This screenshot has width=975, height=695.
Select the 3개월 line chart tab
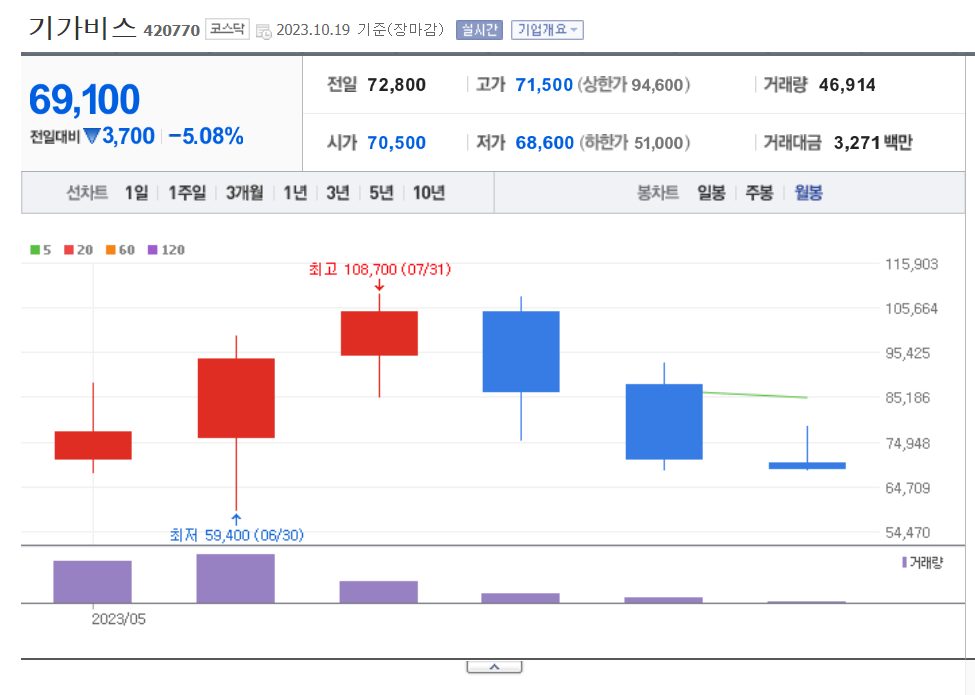coord(244,193)
